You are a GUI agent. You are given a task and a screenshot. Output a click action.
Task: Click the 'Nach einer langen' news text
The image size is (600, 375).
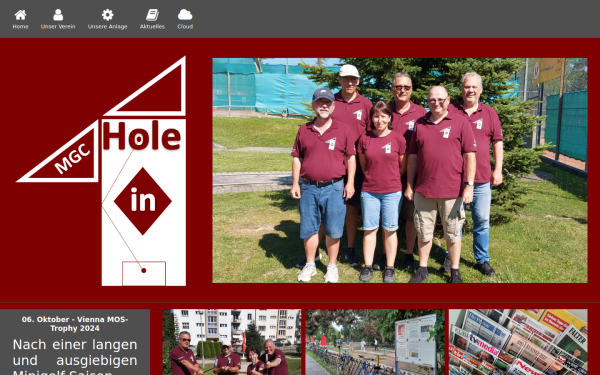[75, 356]
